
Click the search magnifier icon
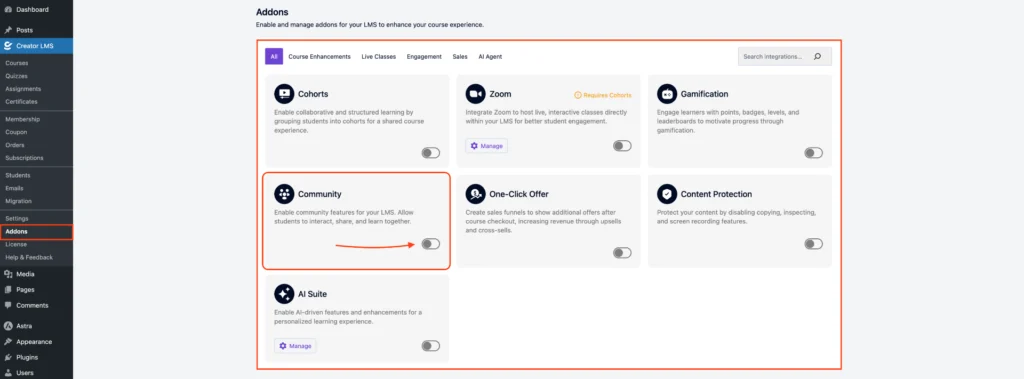coord(817,57)
